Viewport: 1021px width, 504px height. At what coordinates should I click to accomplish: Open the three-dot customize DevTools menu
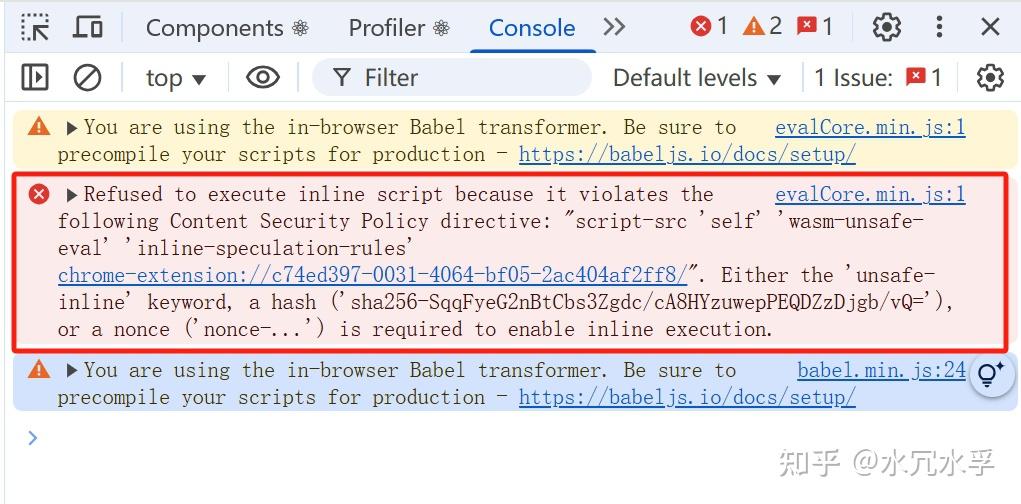coord(939,27)
